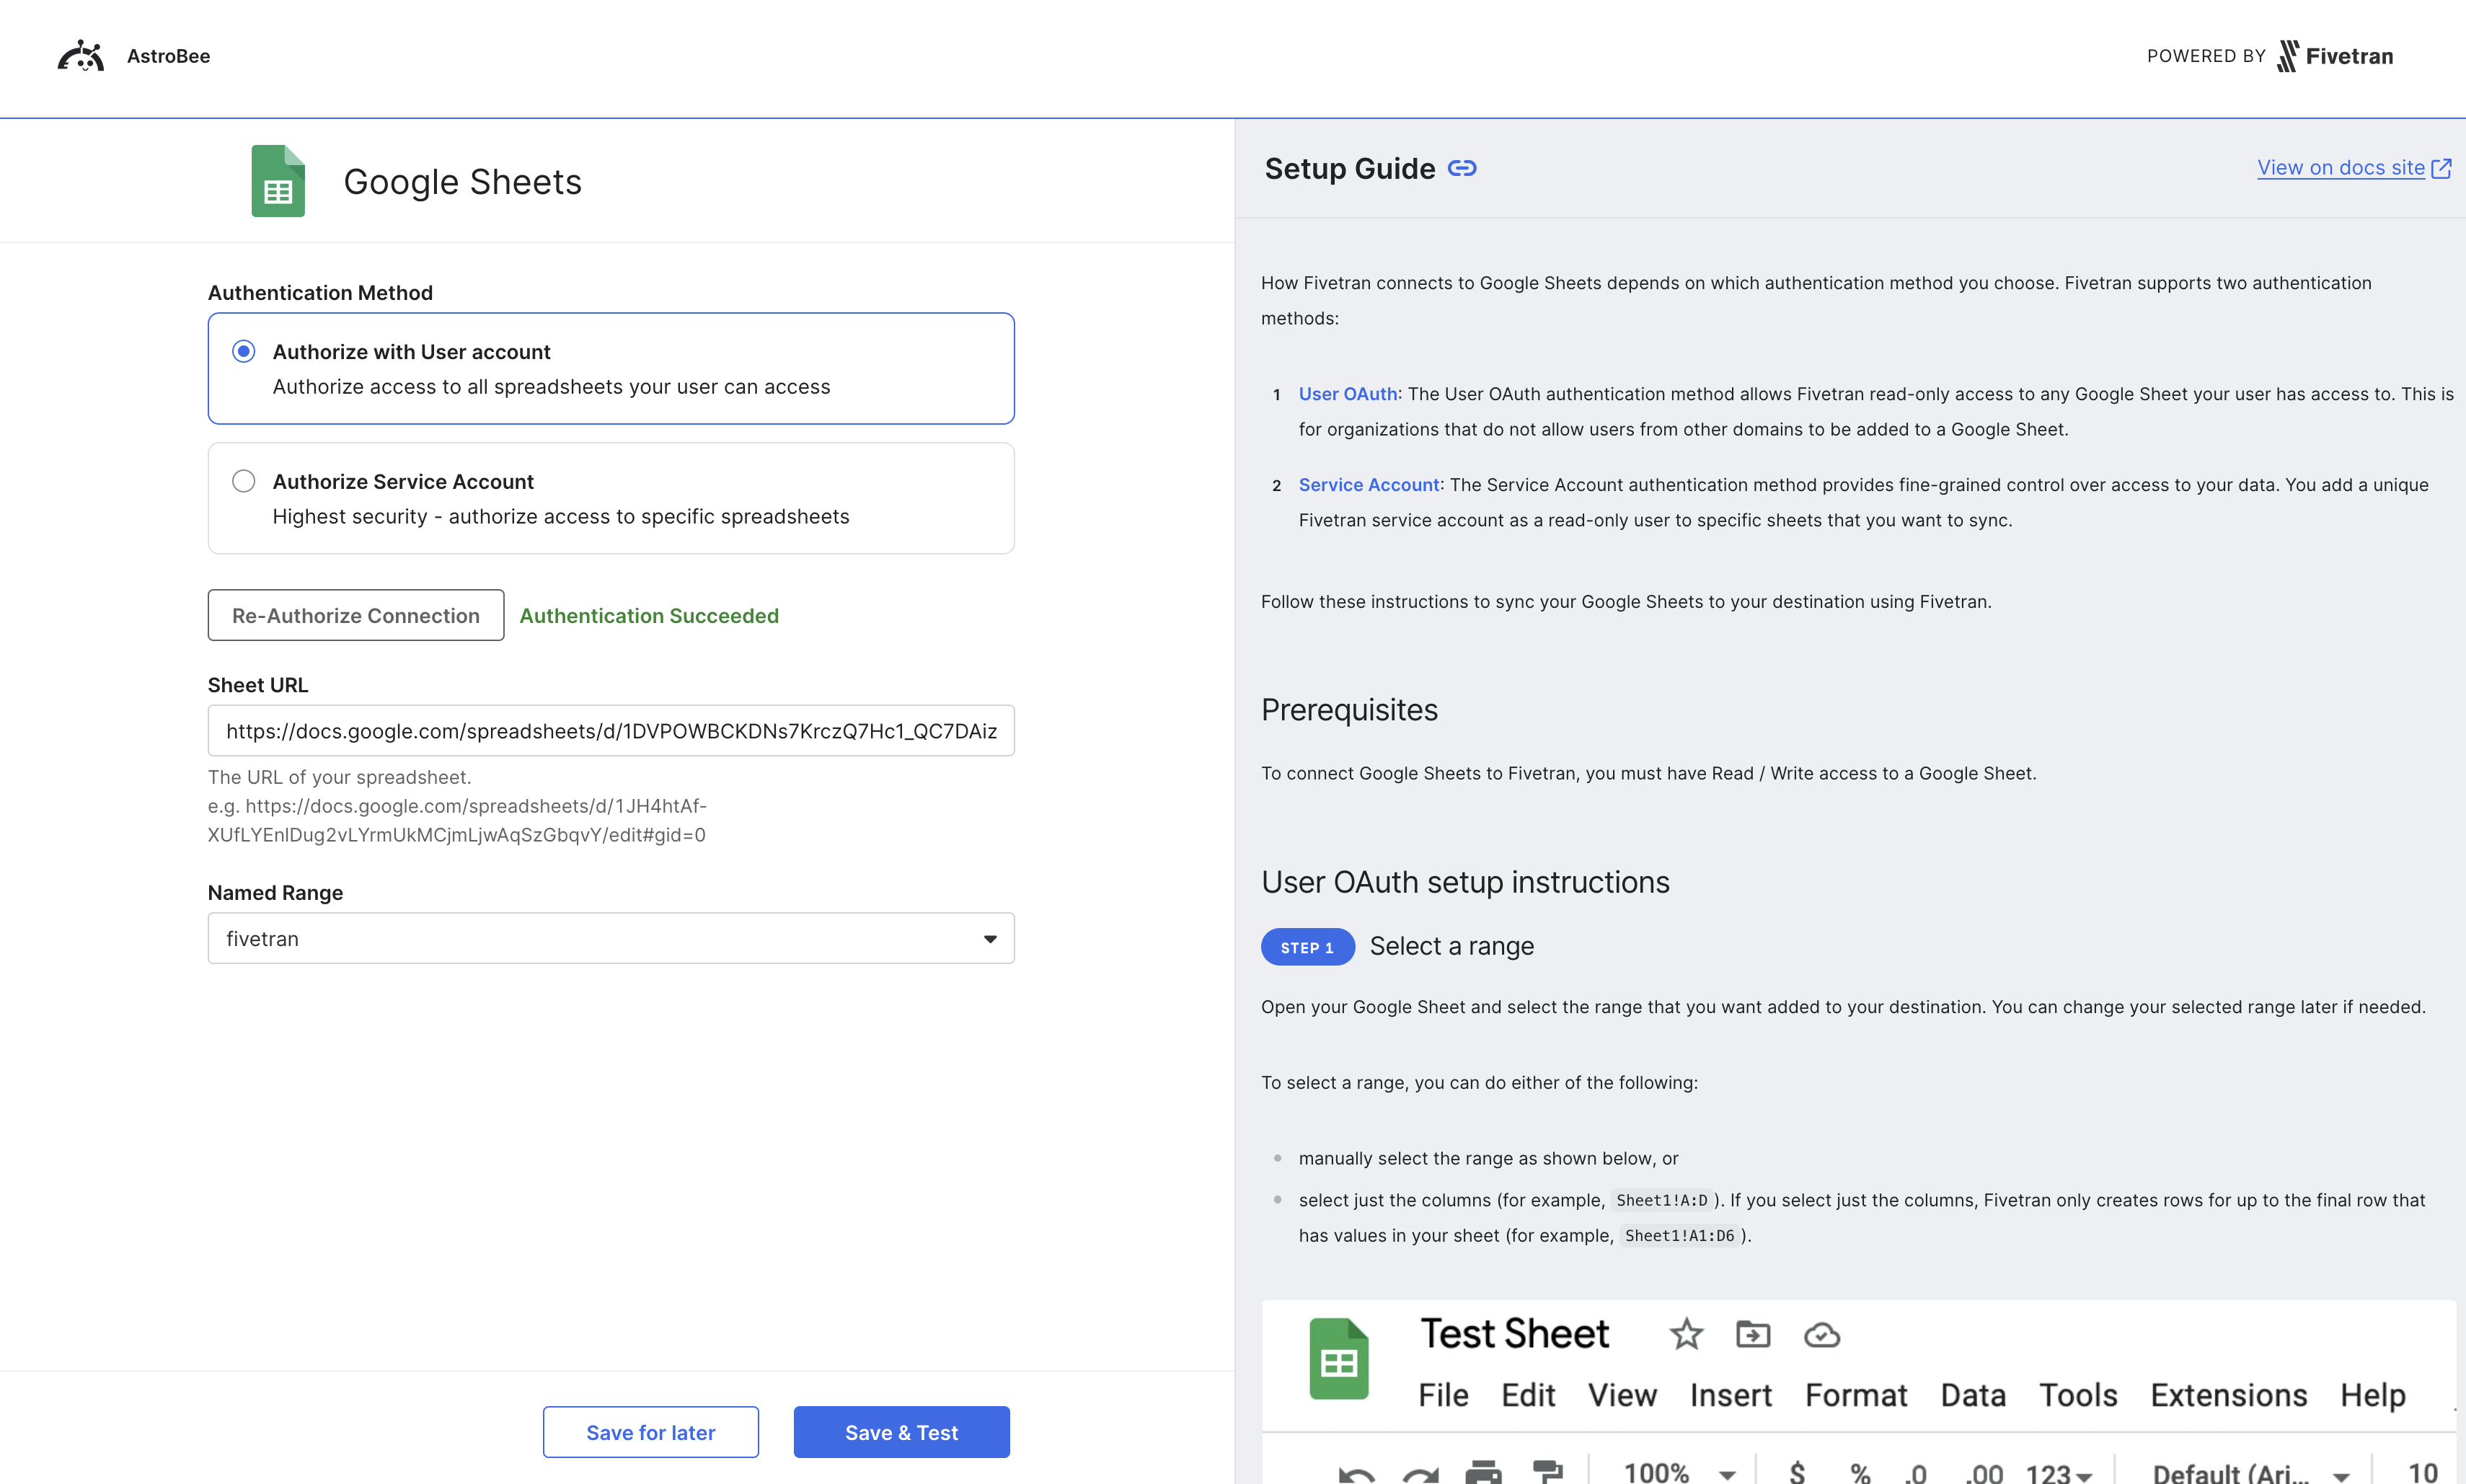Click the Google Sheets file icon
This screenshot has height=1484, width=2466.
point(278,181)
